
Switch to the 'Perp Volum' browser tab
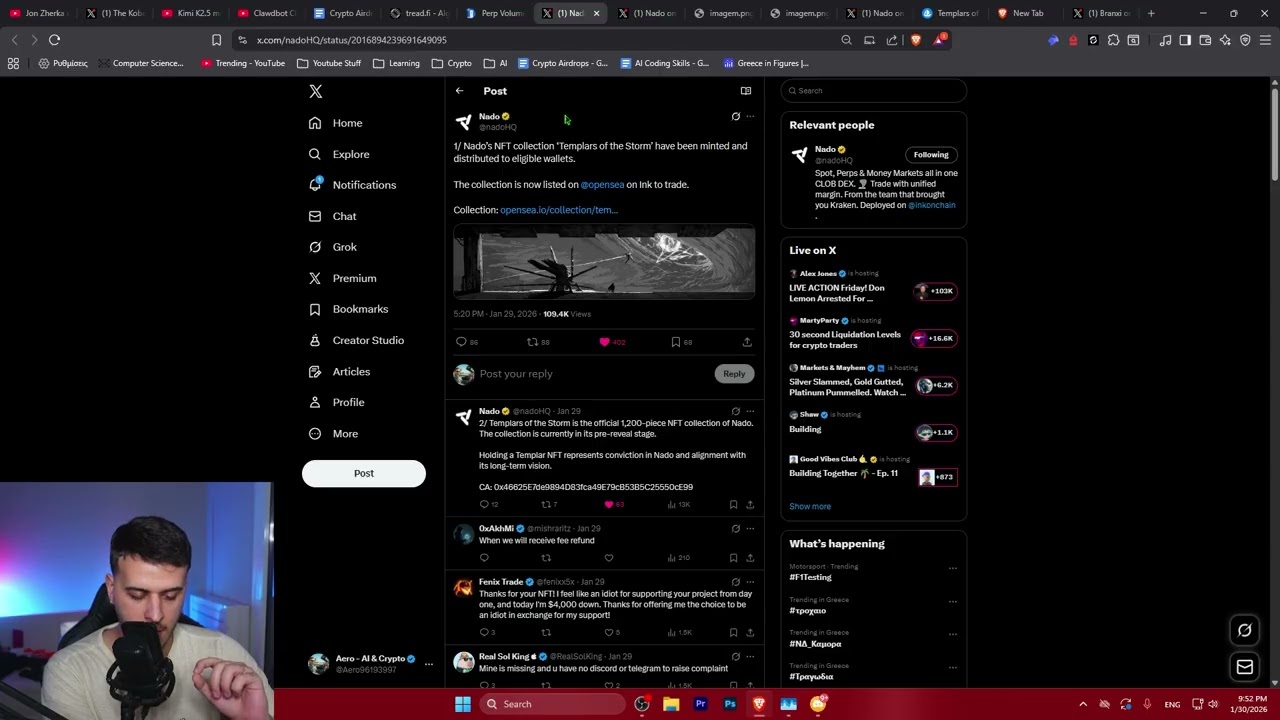pyautogui.click(x=494, y=13)
